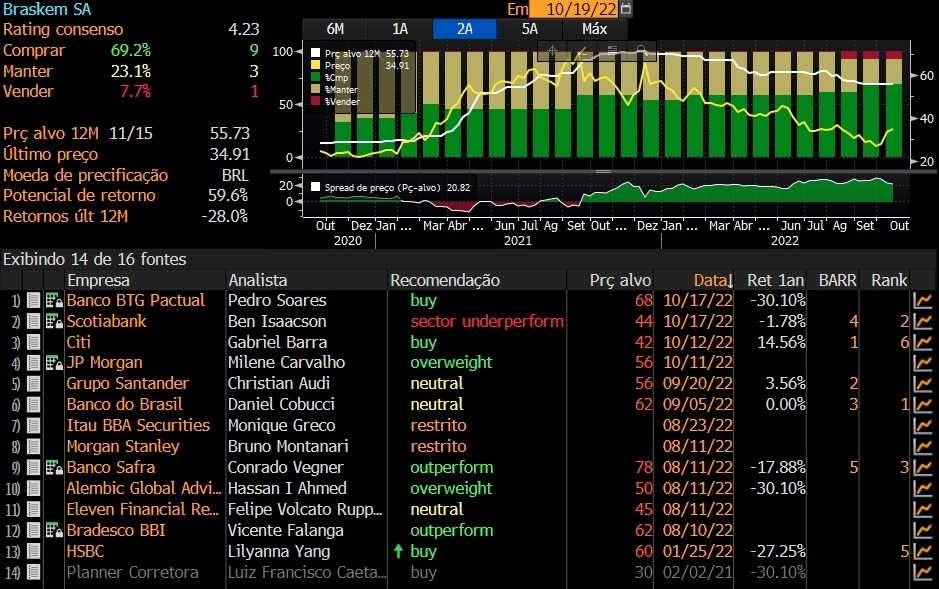Image resolution: width=939 pixels, height=589 pixels.
Task: Sort the table by the Empresa column
Action: tap(98, 280)
